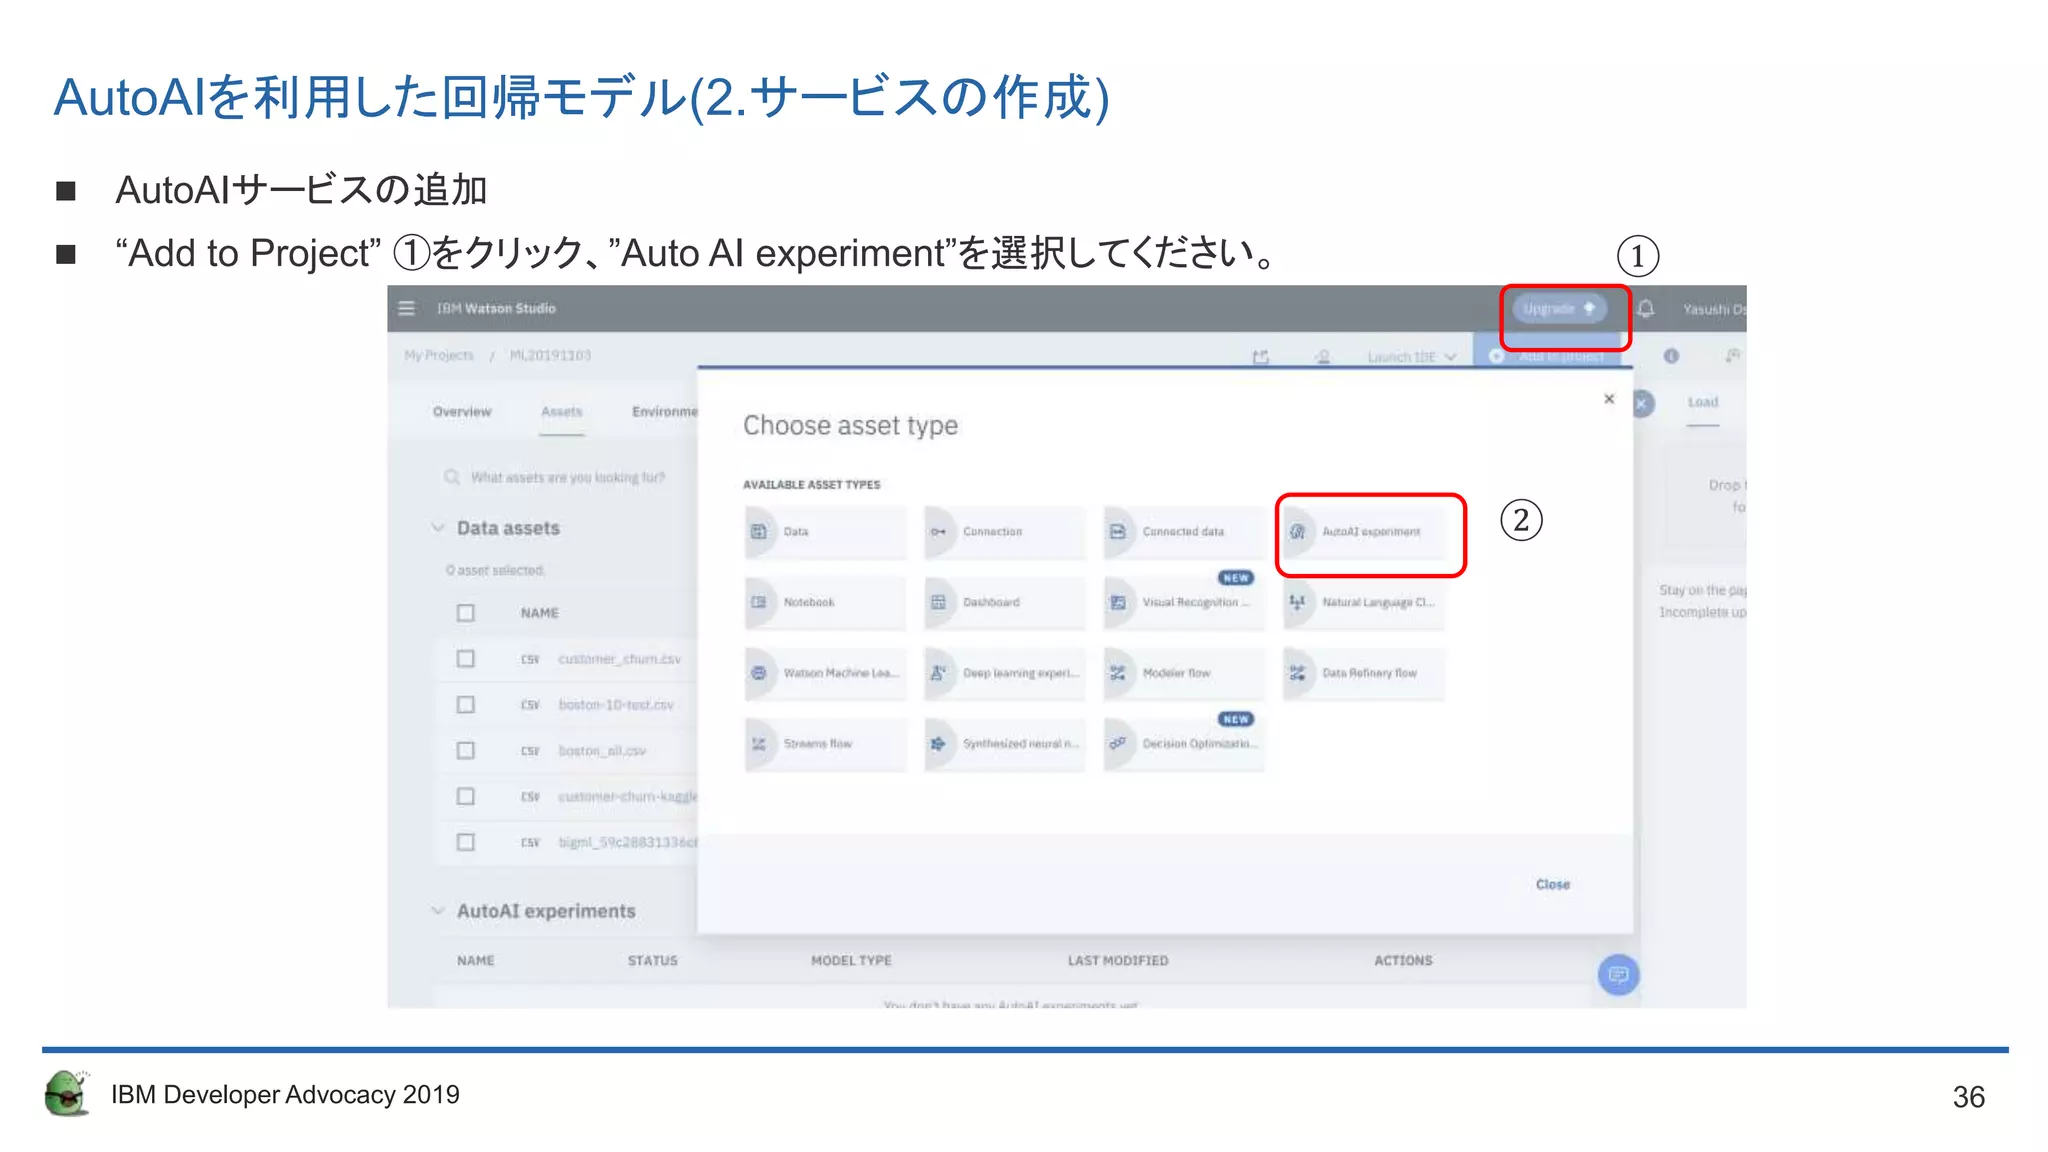
Task: Click the add collaborator icon
Action: [1323, 357]
